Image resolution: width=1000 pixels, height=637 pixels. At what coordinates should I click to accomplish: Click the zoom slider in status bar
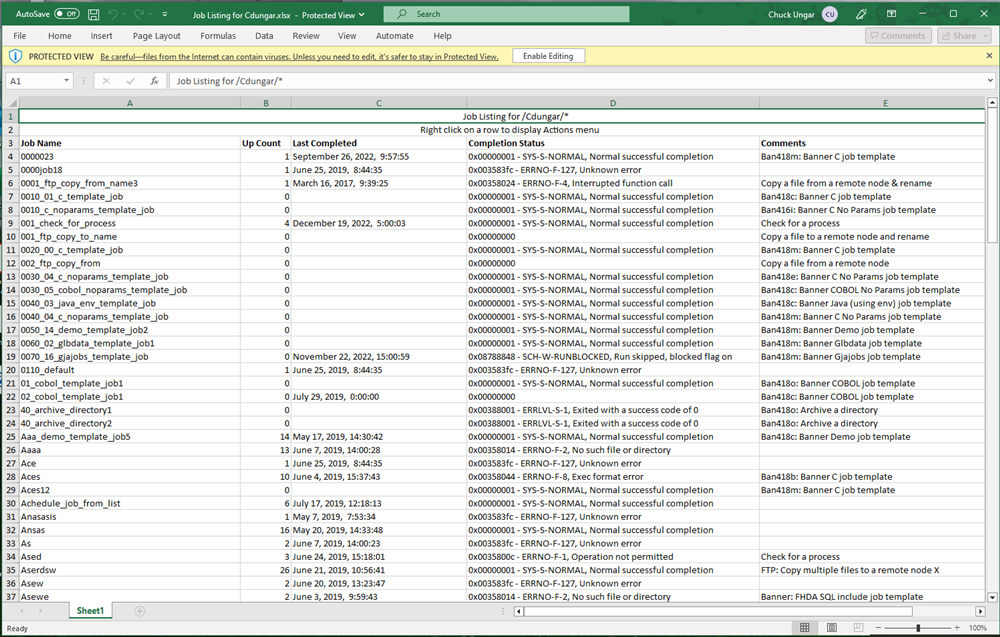(x=918, y=628)
